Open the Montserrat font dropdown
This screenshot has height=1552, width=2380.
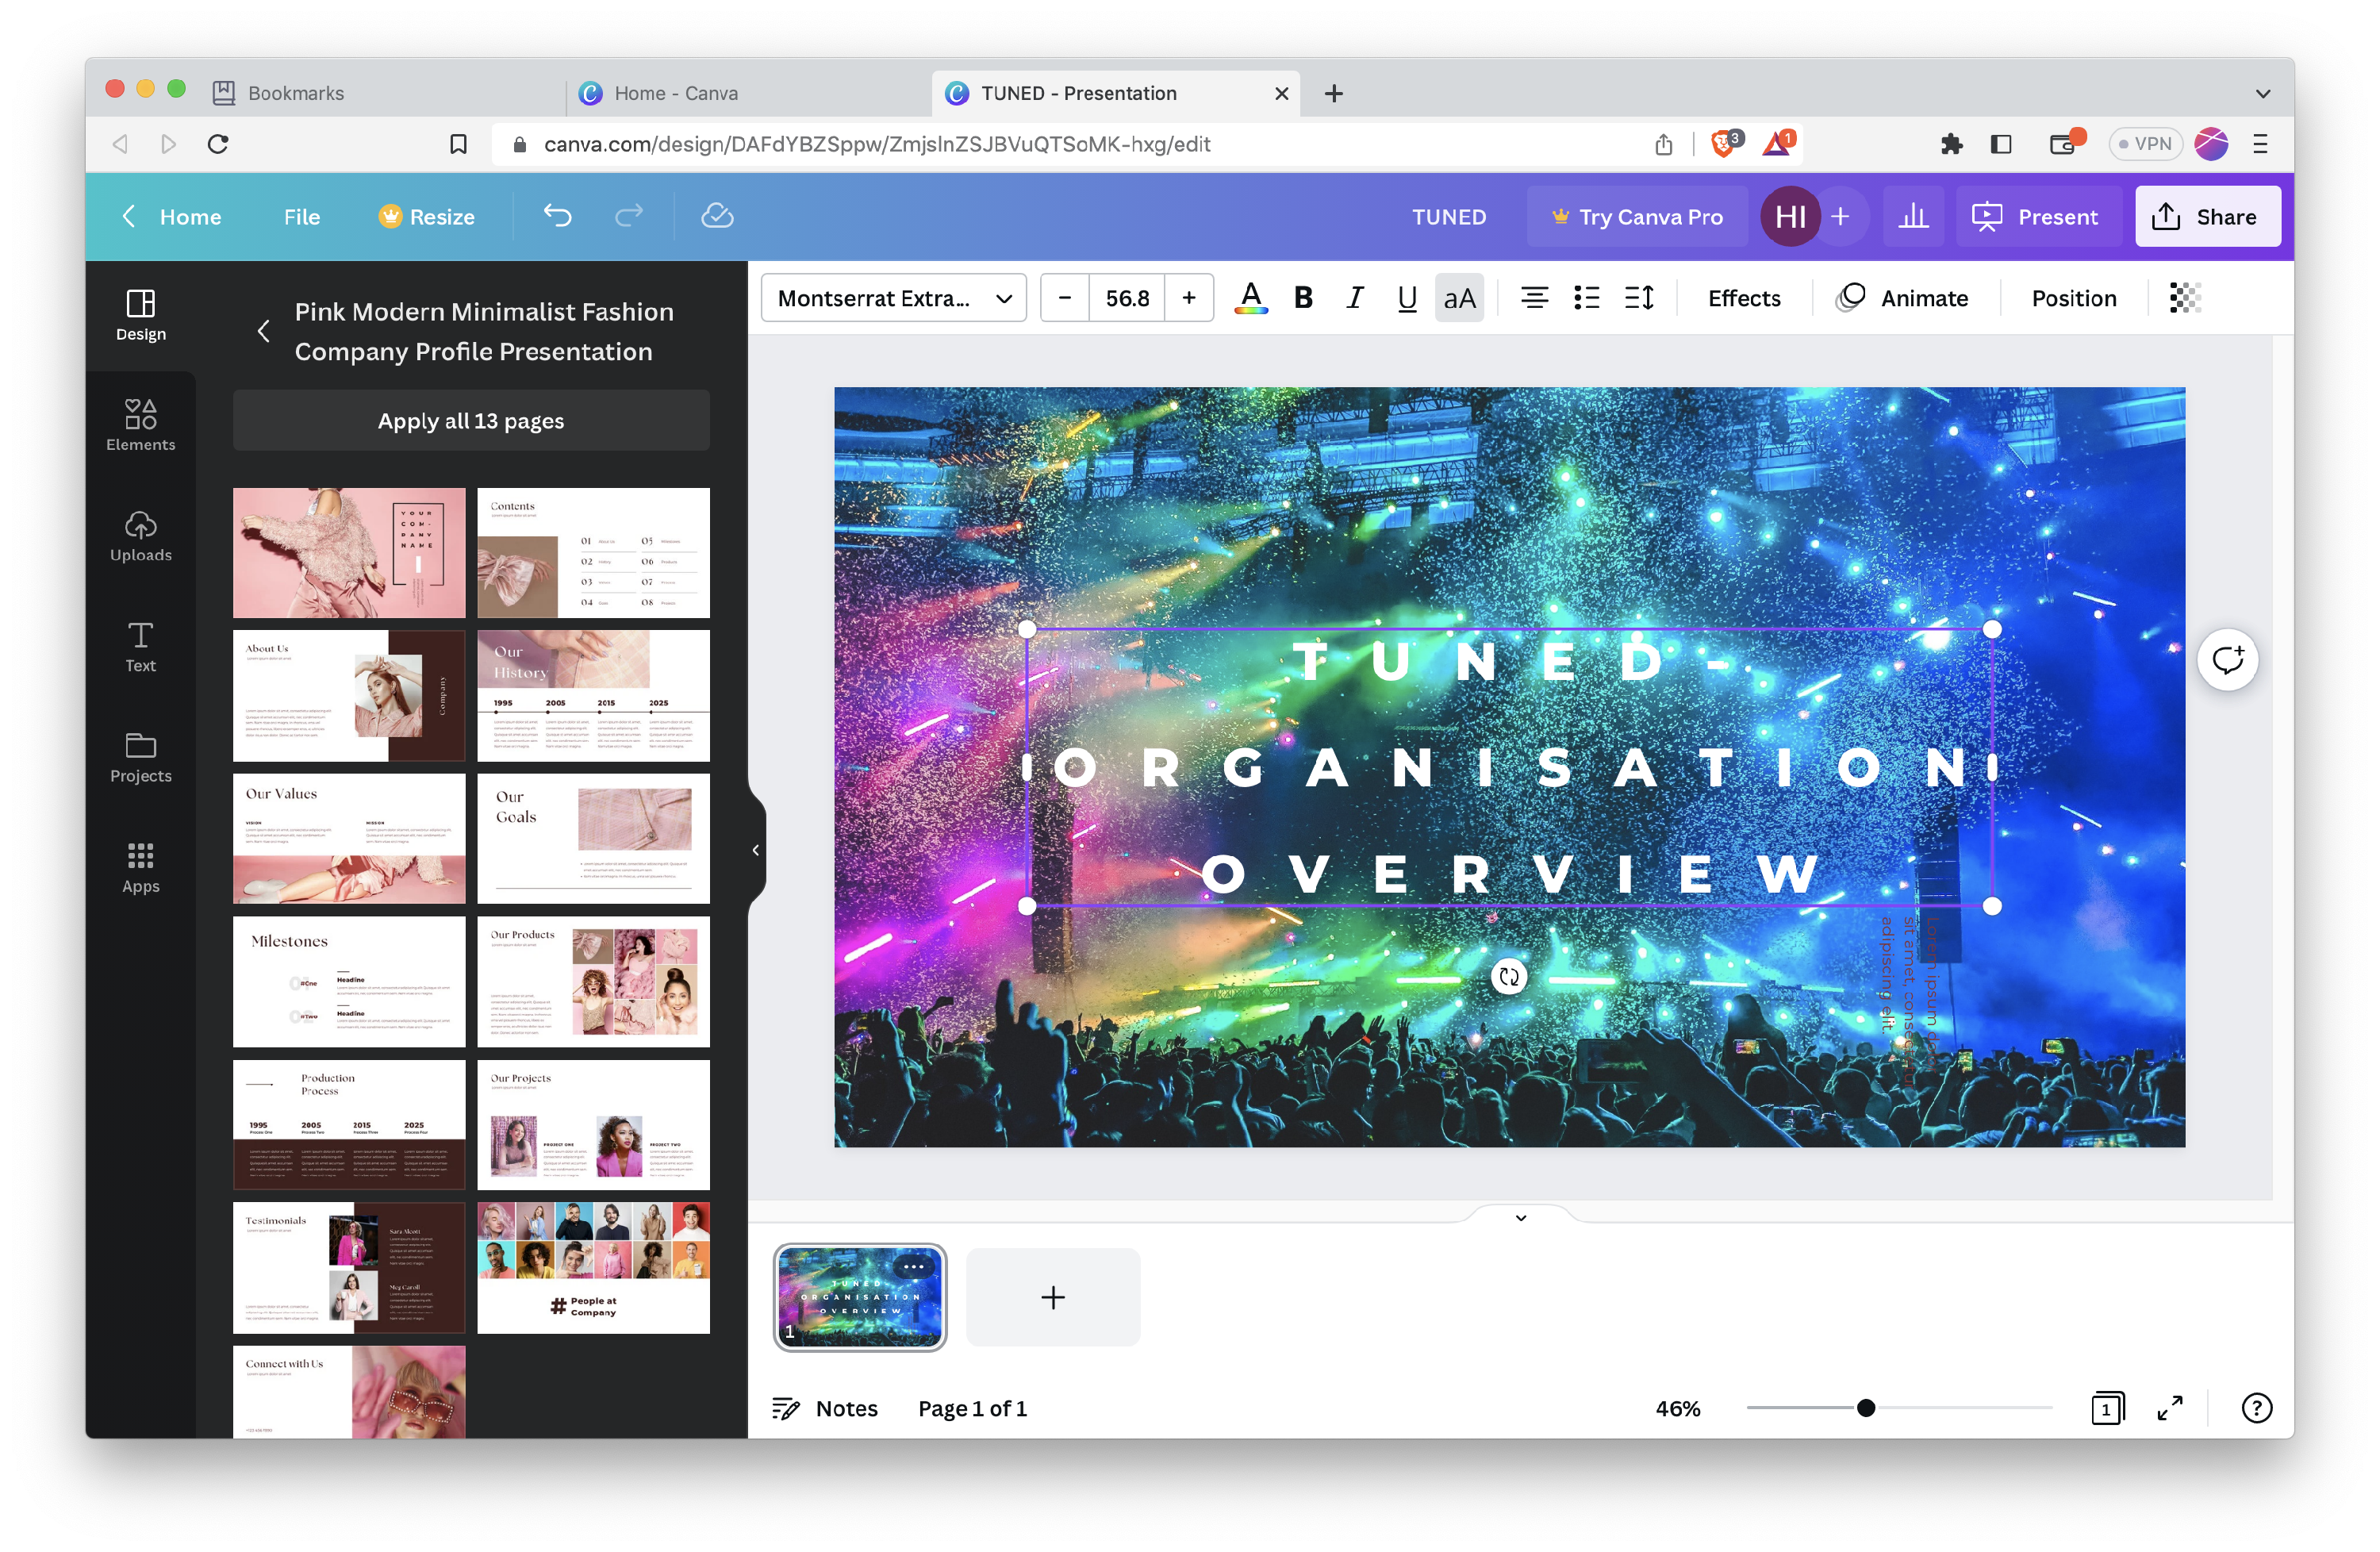[893, 298]
